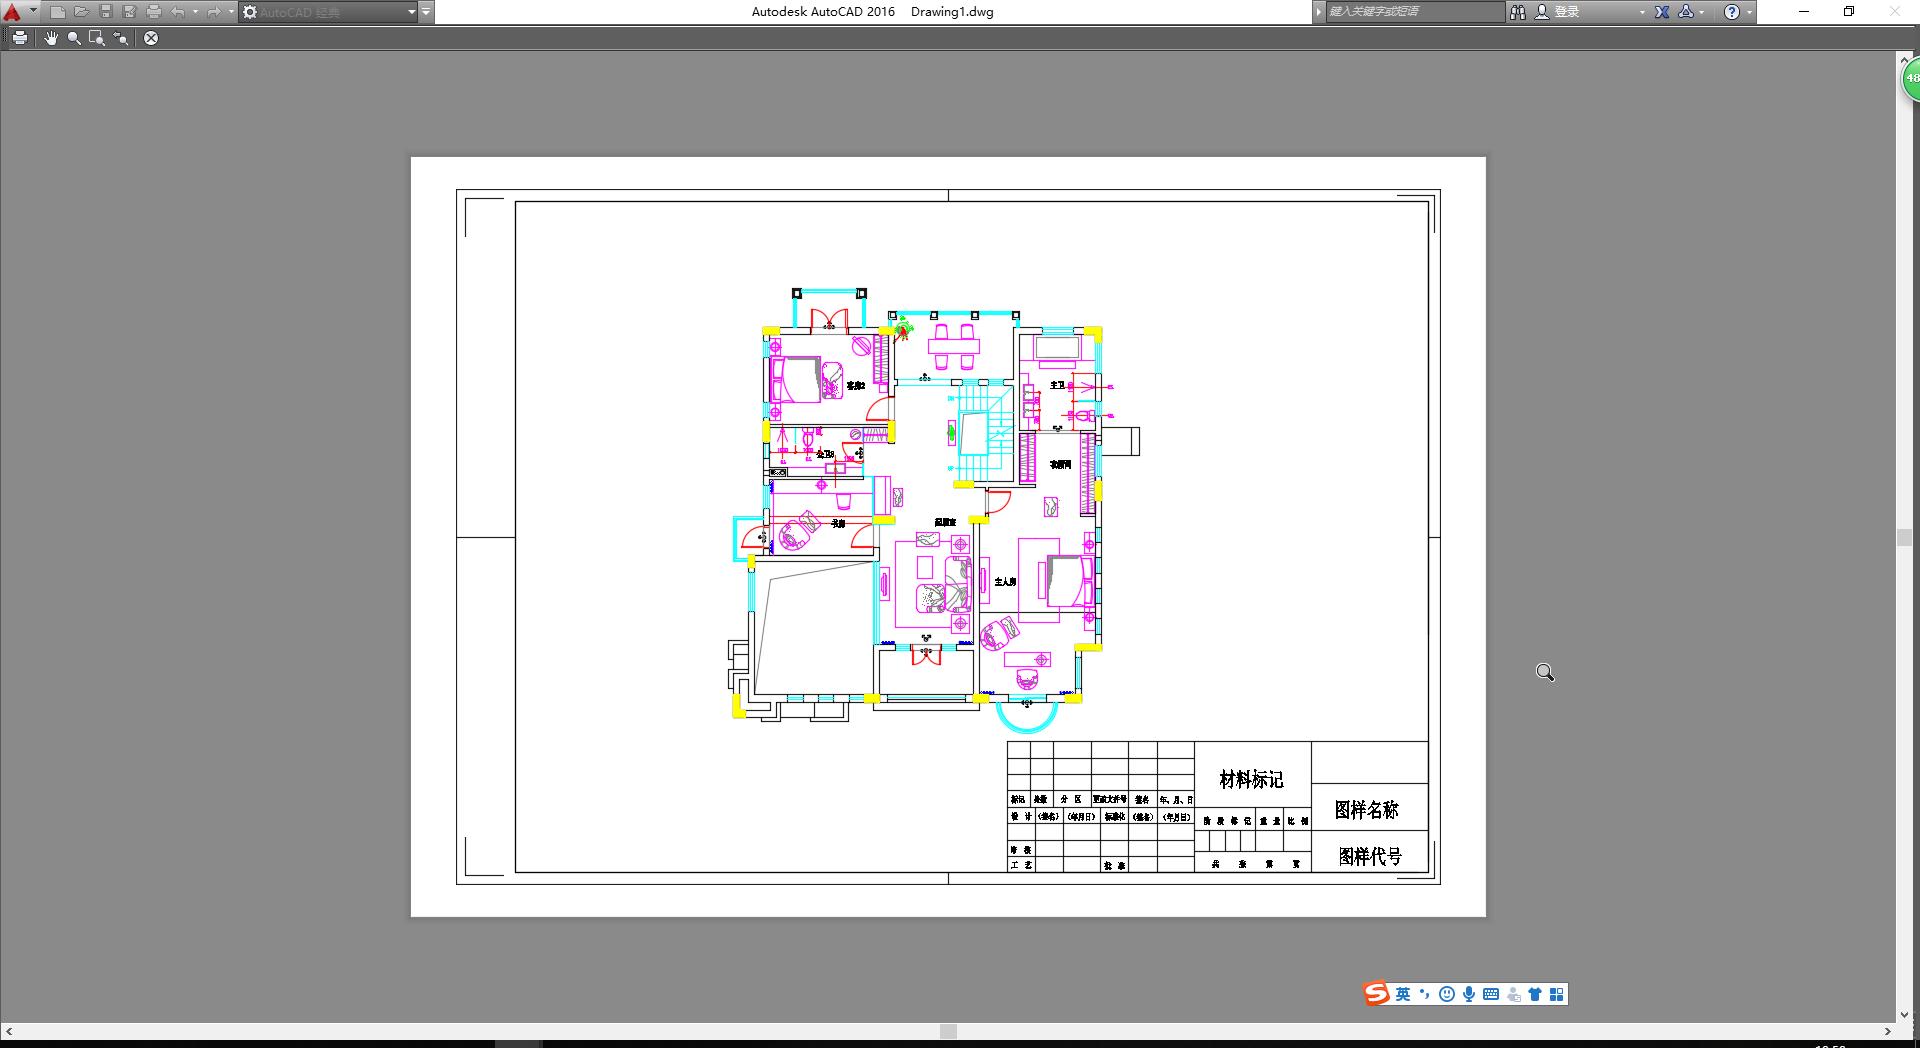
Task: Click the 材料标记 title block text
Action: click(x=1251, y=779)
